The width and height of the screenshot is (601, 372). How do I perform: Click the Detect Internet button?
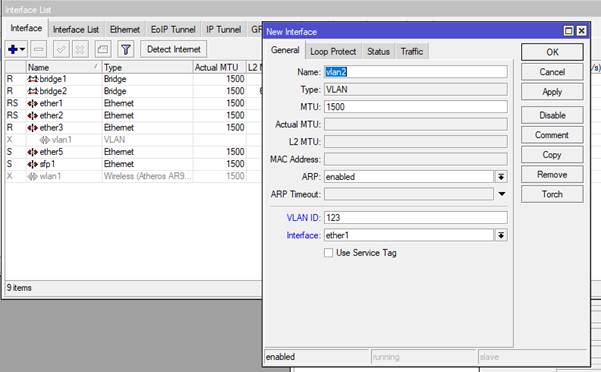pos(174,49)
